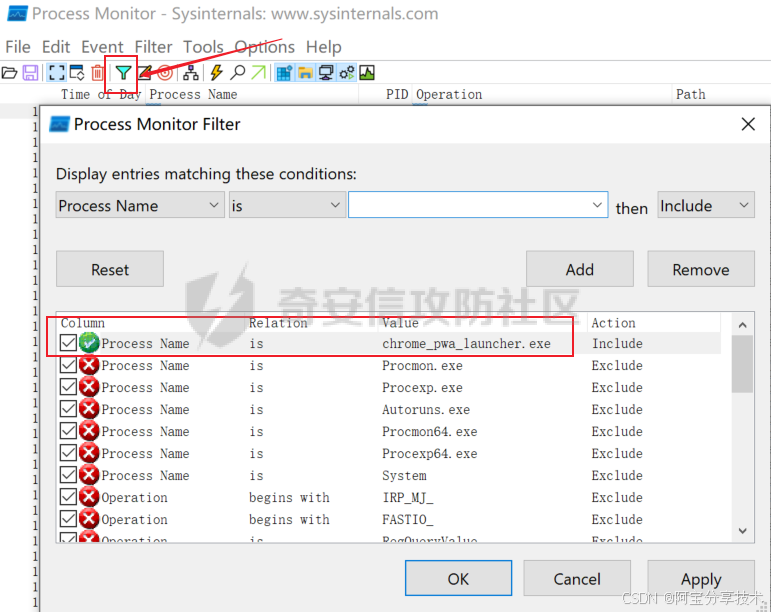Click red exclude icon in Autoruns.exe row

89,409
